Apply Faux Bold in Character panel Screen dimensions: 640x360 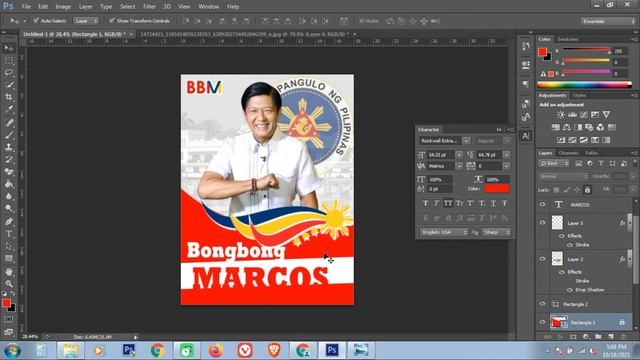[x=425, y=203]
